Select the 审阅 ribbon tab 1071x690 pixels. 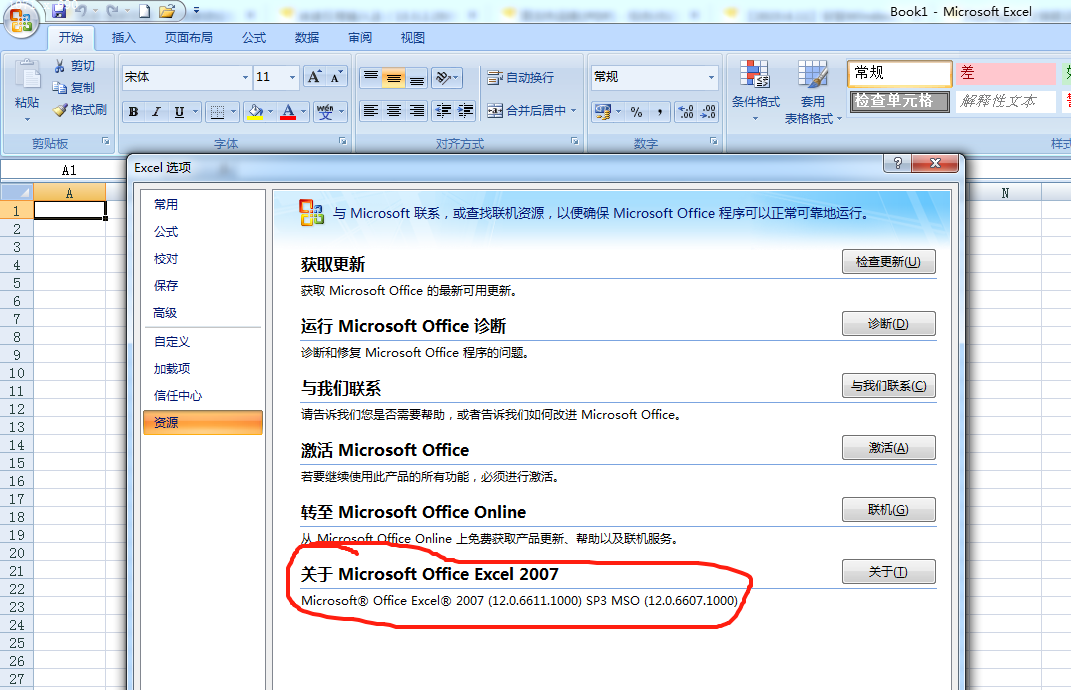click(360, 38)
